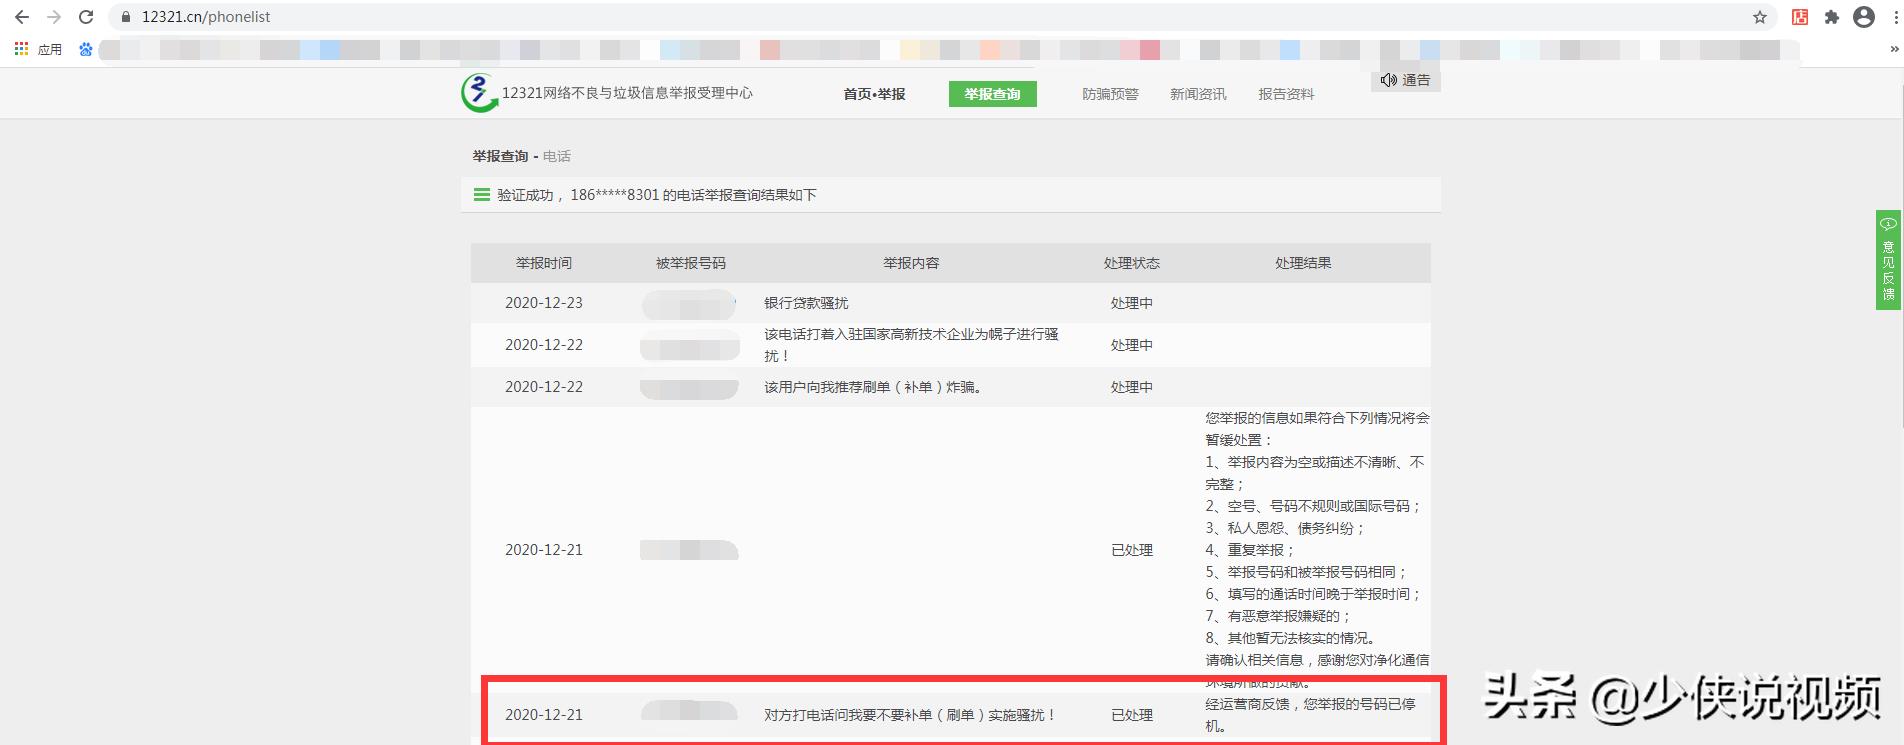1904x745 pixels.
Task: Click the browser forward arrow
Action: pos(54,17)
